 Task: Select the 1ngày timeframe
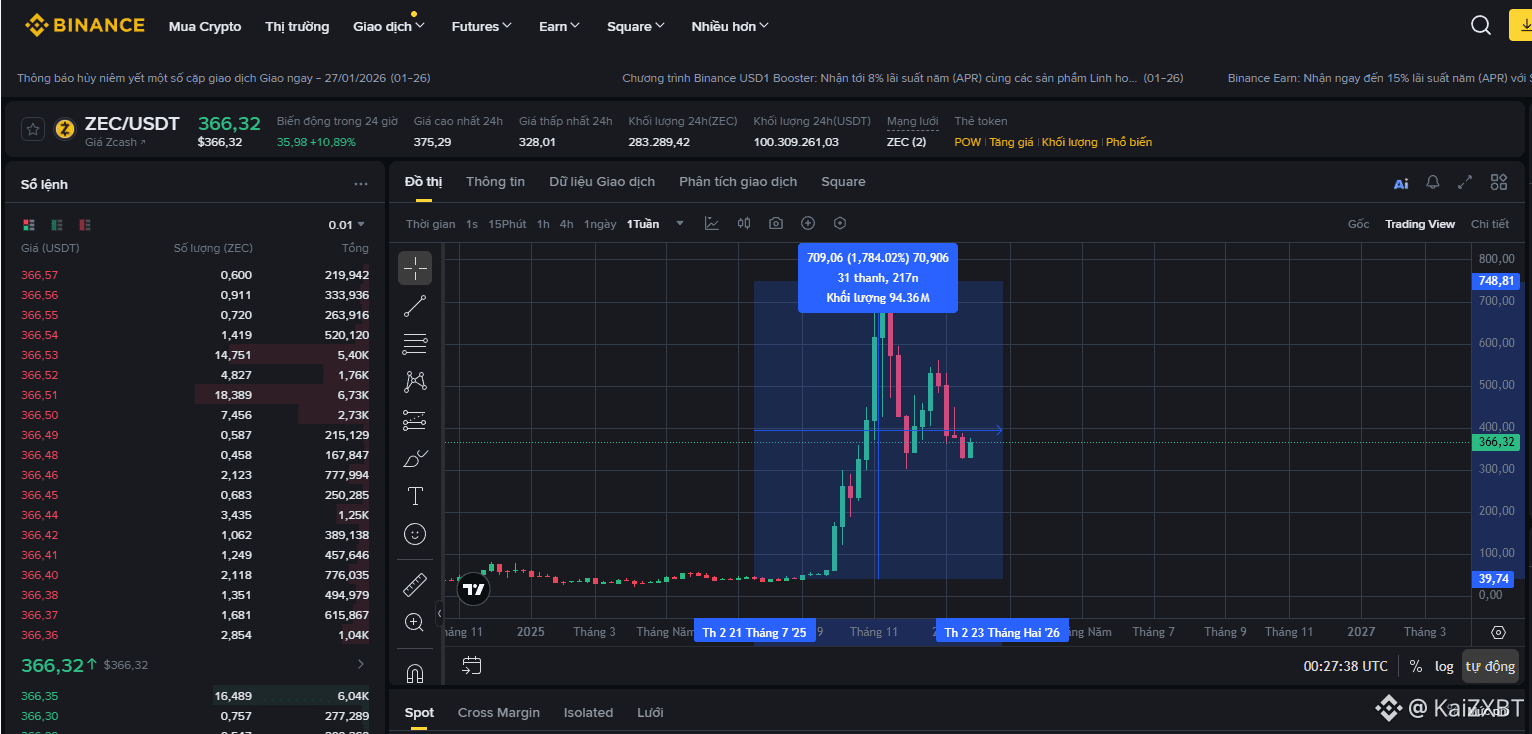(x=600, y=224)
